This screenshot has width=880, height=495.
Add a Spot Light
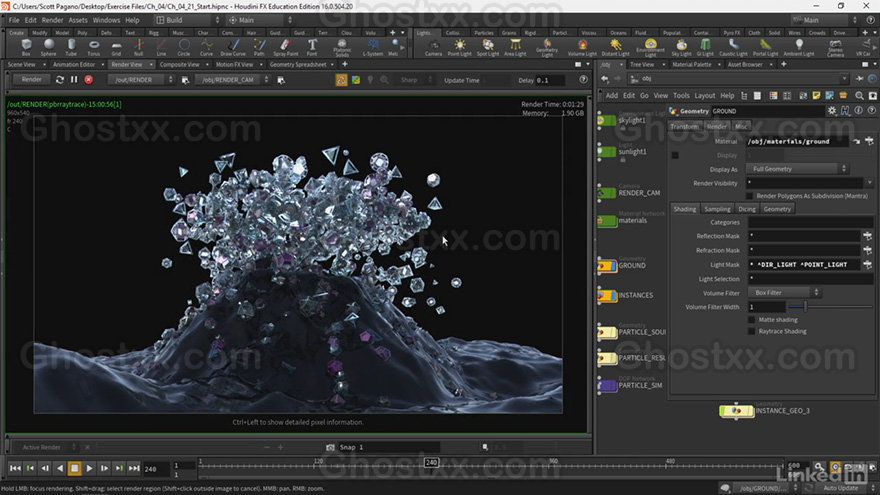pos(488,47)
